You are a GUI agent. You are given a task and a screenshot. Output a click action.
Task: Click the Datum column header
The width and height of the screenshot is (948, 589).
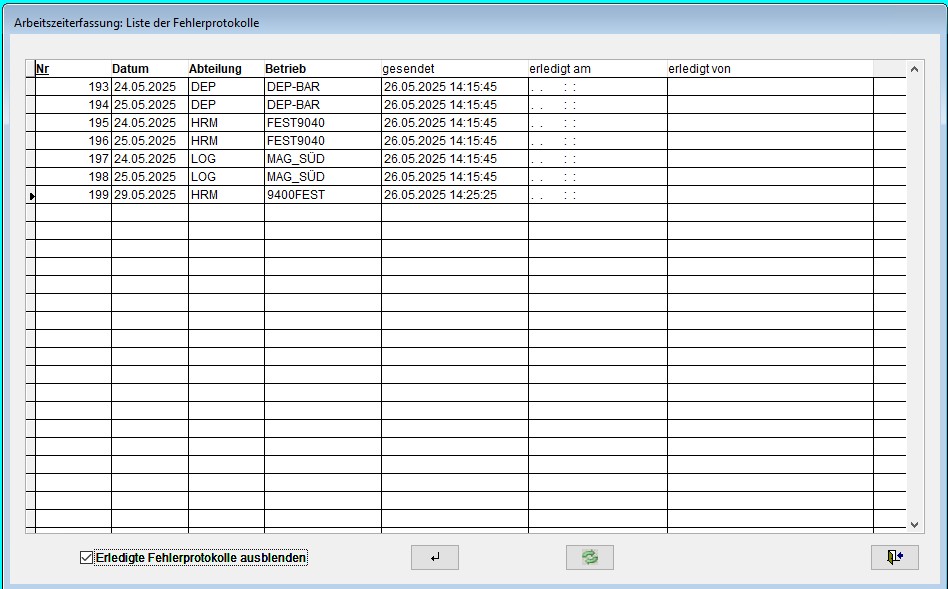[x=149, y=69]
